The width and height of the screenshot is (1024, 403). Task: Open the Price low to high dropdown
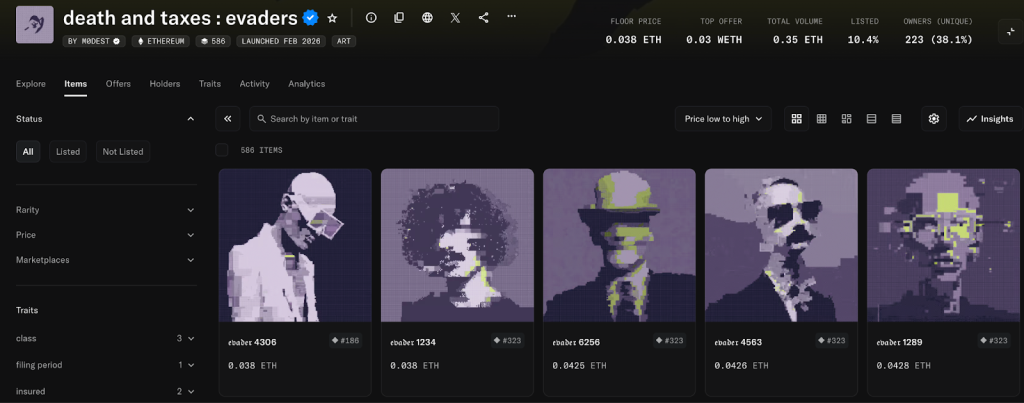point(722,119)
